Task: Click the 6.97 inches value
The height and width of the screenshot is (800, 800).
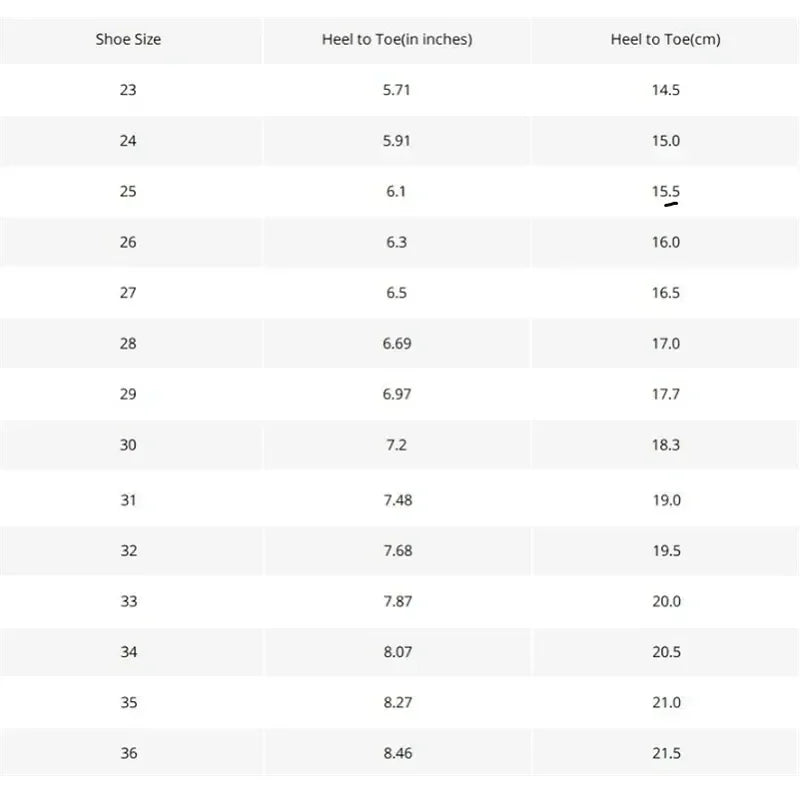Action: pyautogui.click(x=396, y=394)
